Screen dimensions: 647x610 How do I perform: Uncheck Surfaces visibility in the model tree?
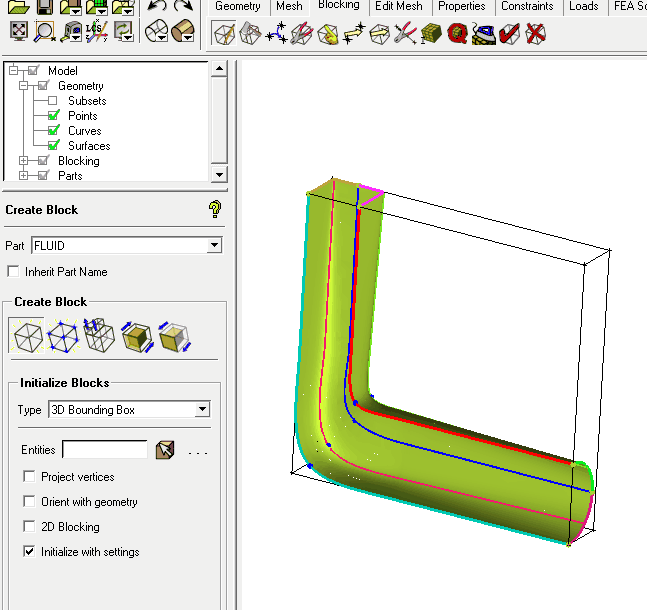coord(53,146)
